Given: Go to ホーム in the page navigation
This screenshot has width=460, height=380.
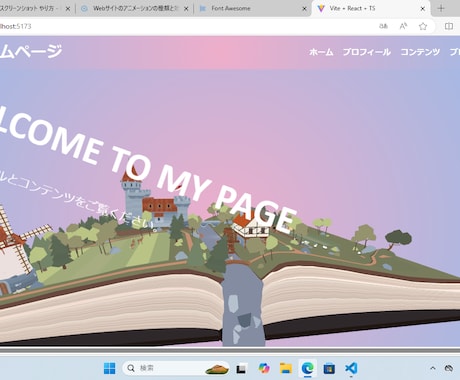Looking at the screenshot, I should (321, 52).
